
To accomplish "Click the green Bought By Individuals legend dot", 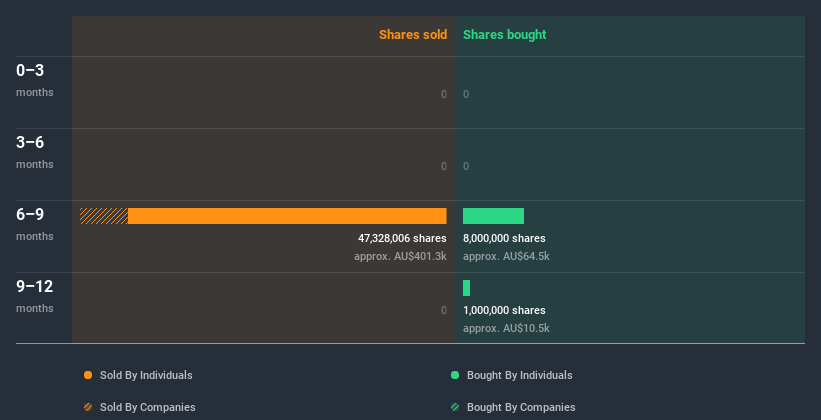I will click(455, 375).
